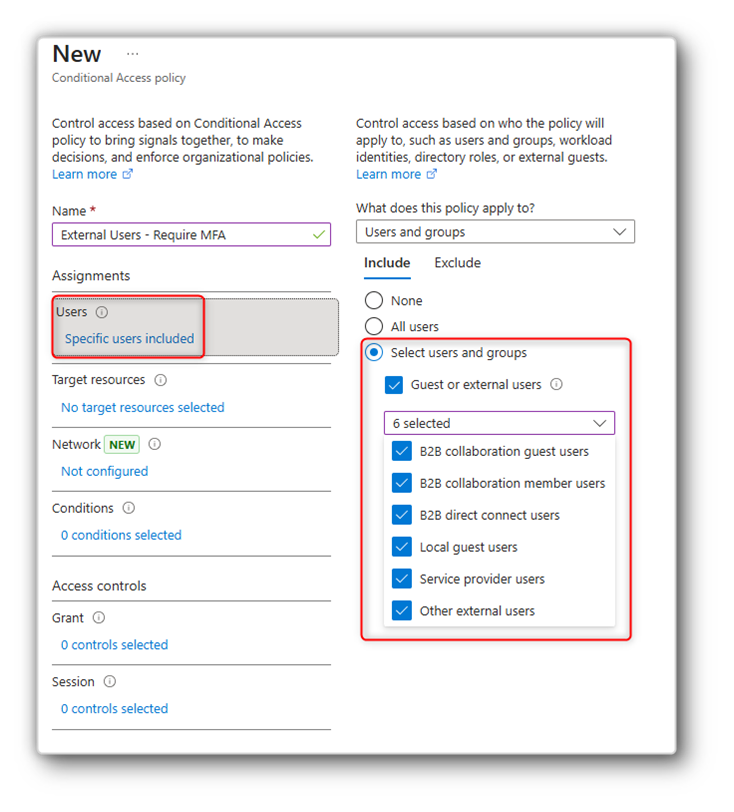Open the Users and groups dropdown
Screen dimensions: 734x812
point(495,232)
